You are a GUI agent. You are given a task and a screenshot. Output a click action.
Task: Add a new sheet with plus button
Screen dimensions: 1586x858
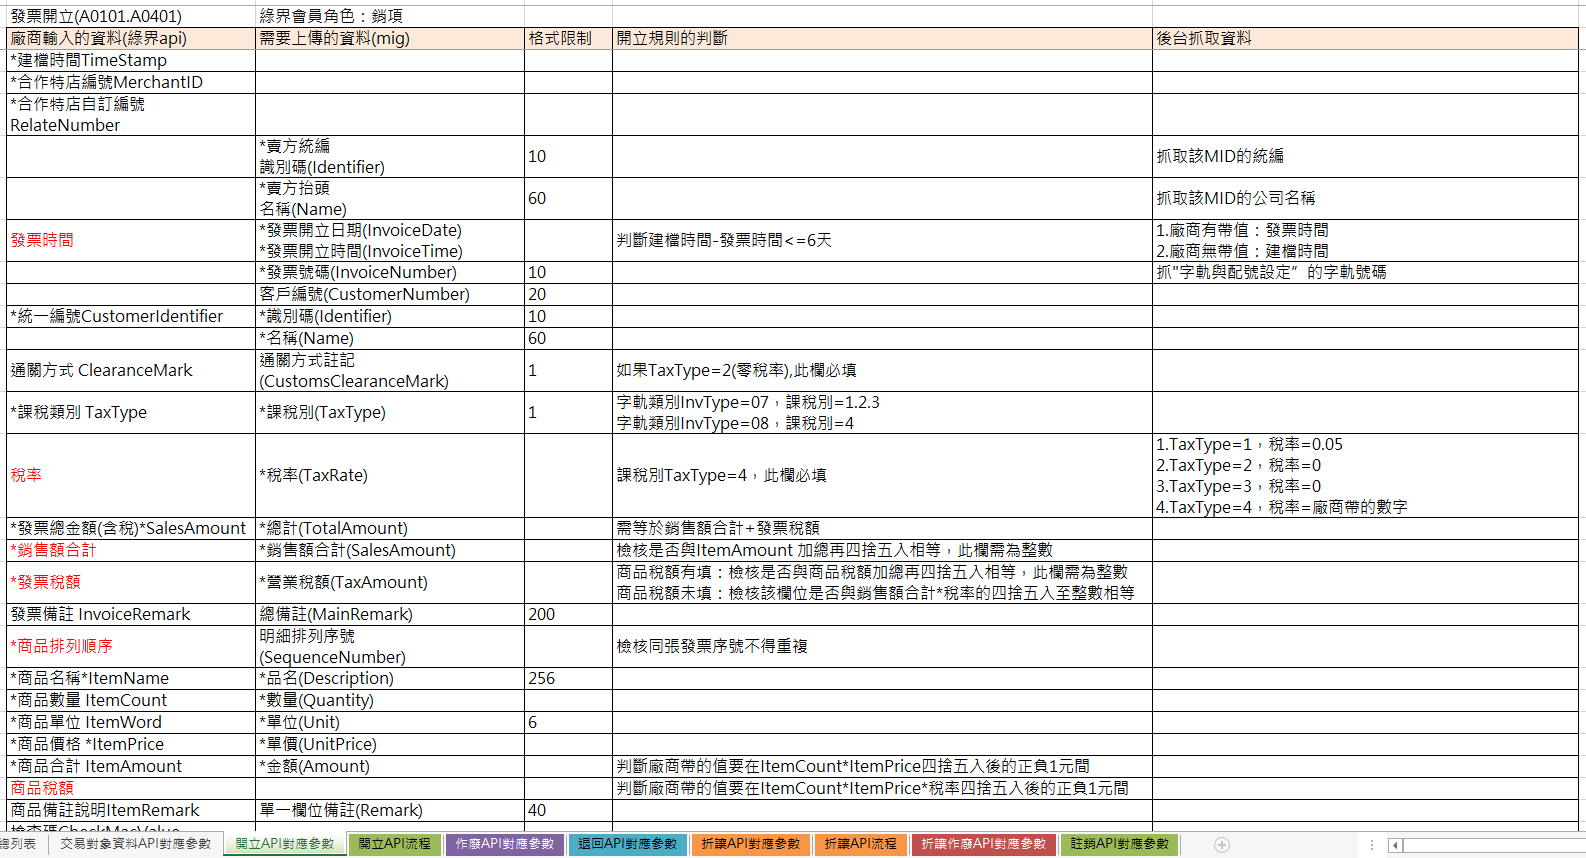(1221, 845)
